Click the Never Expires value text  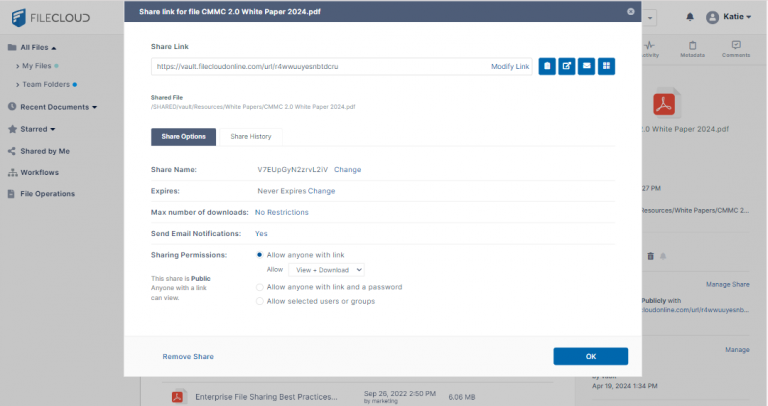click(282, 191)
